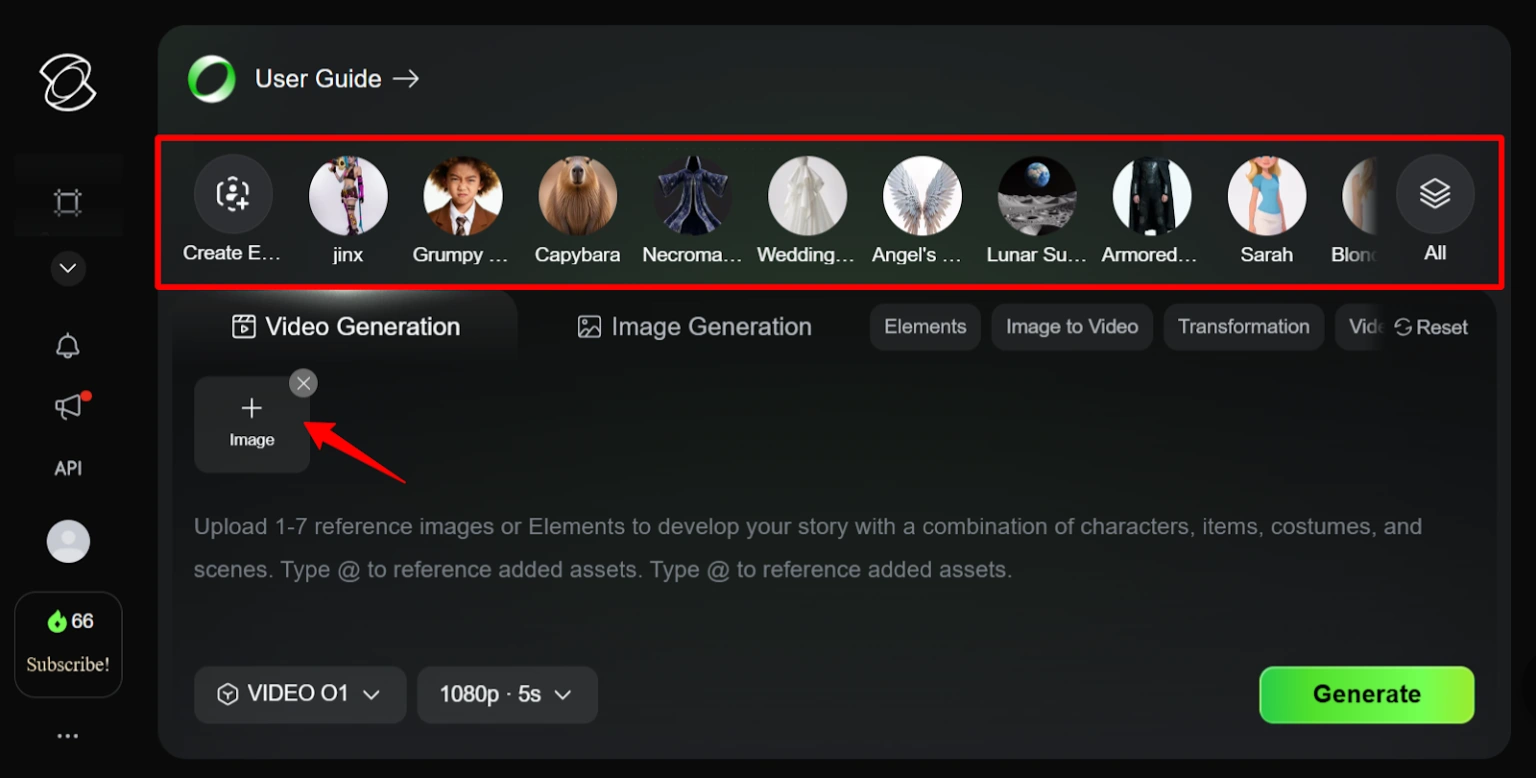
Task: Toggle the Elements filter
Action: tap(924, 327)
